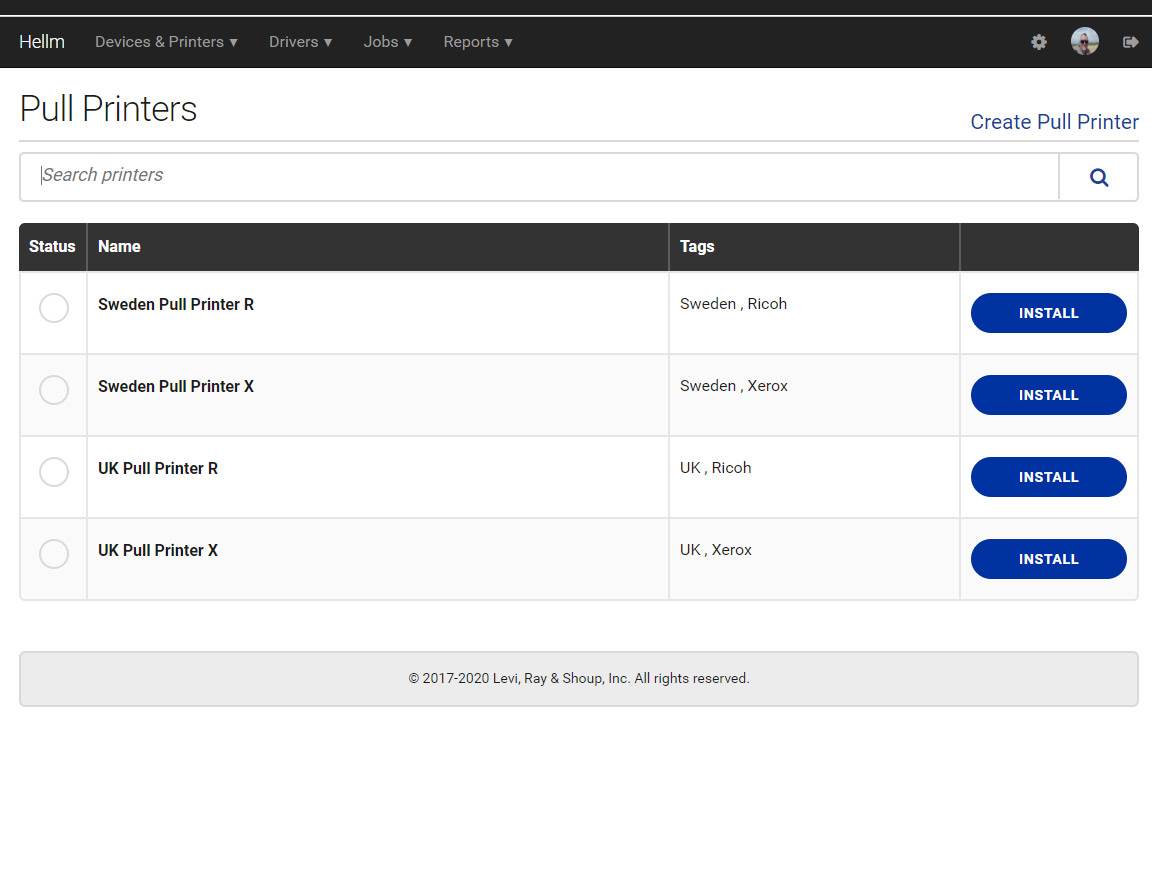The width and height of the screenshot is (1152, 896).
Task: Open the Jobs dropdown menu
Action: (387, 42)
